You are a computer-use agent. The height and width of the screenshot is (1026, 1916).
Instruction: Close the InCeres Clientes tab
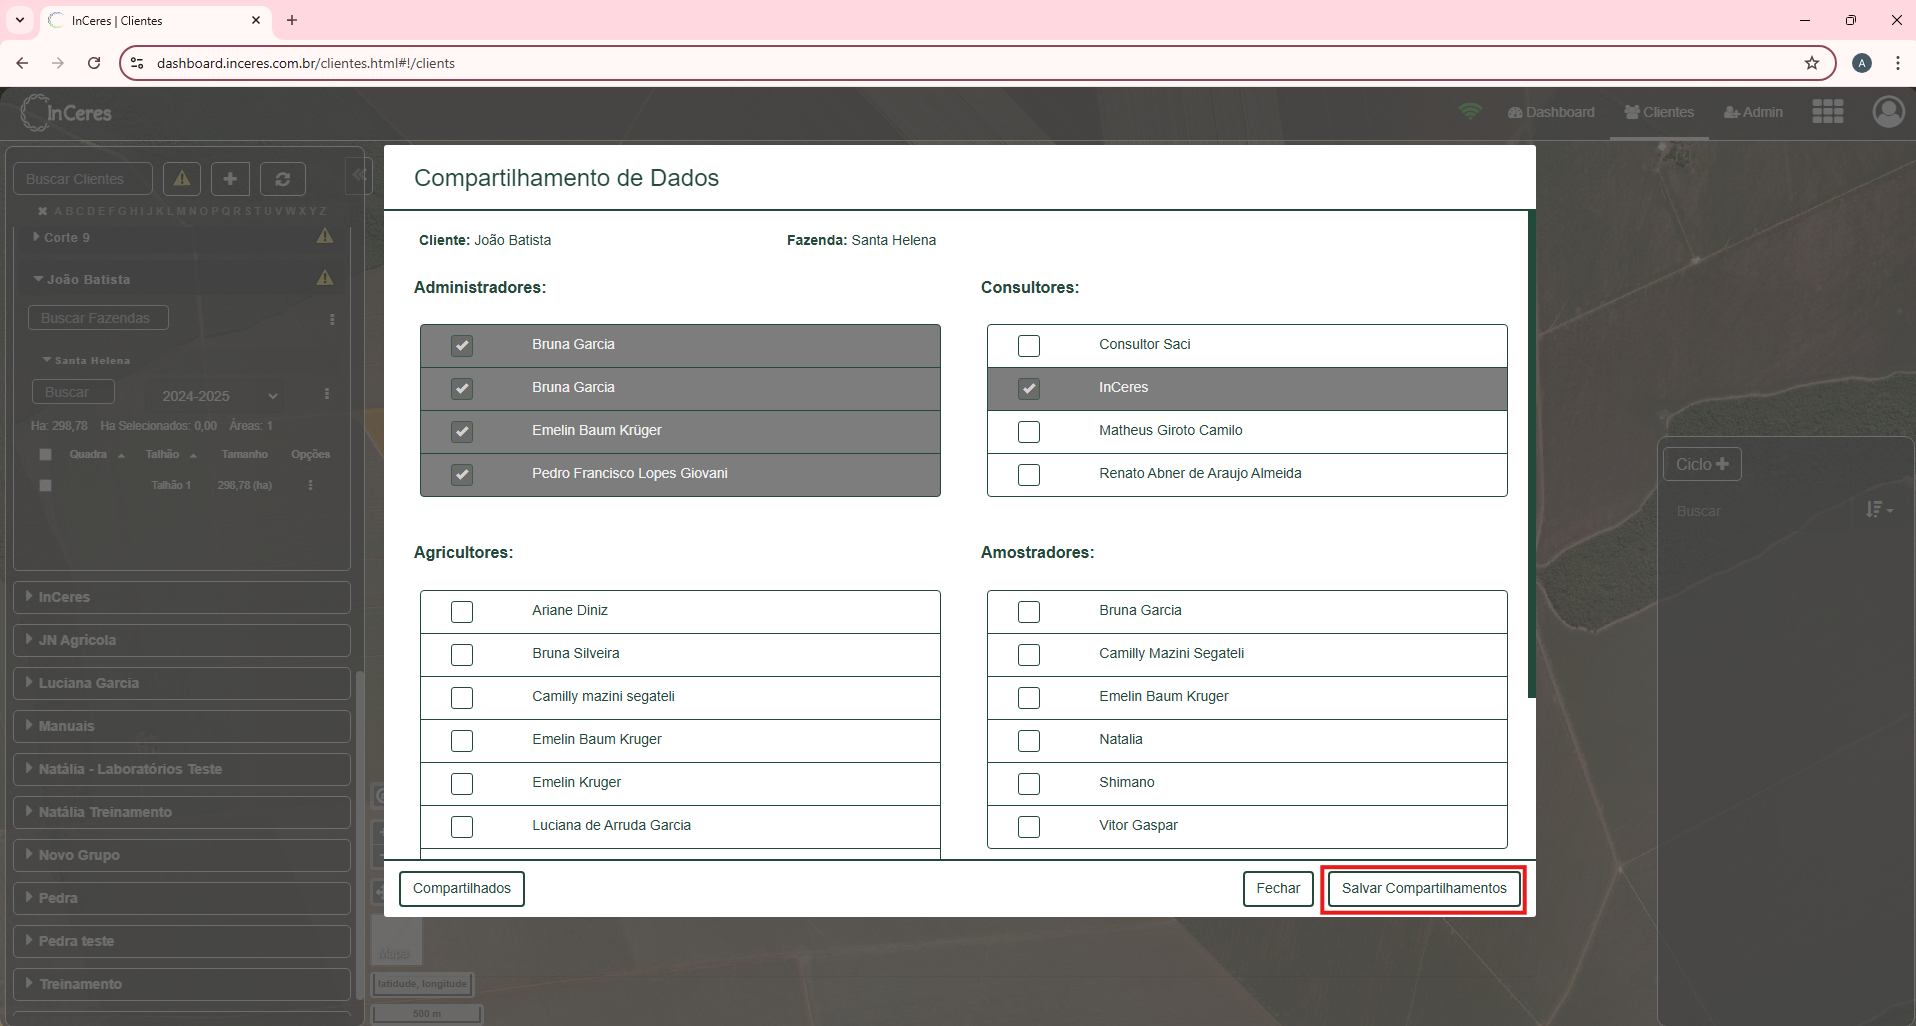point(256,20)
